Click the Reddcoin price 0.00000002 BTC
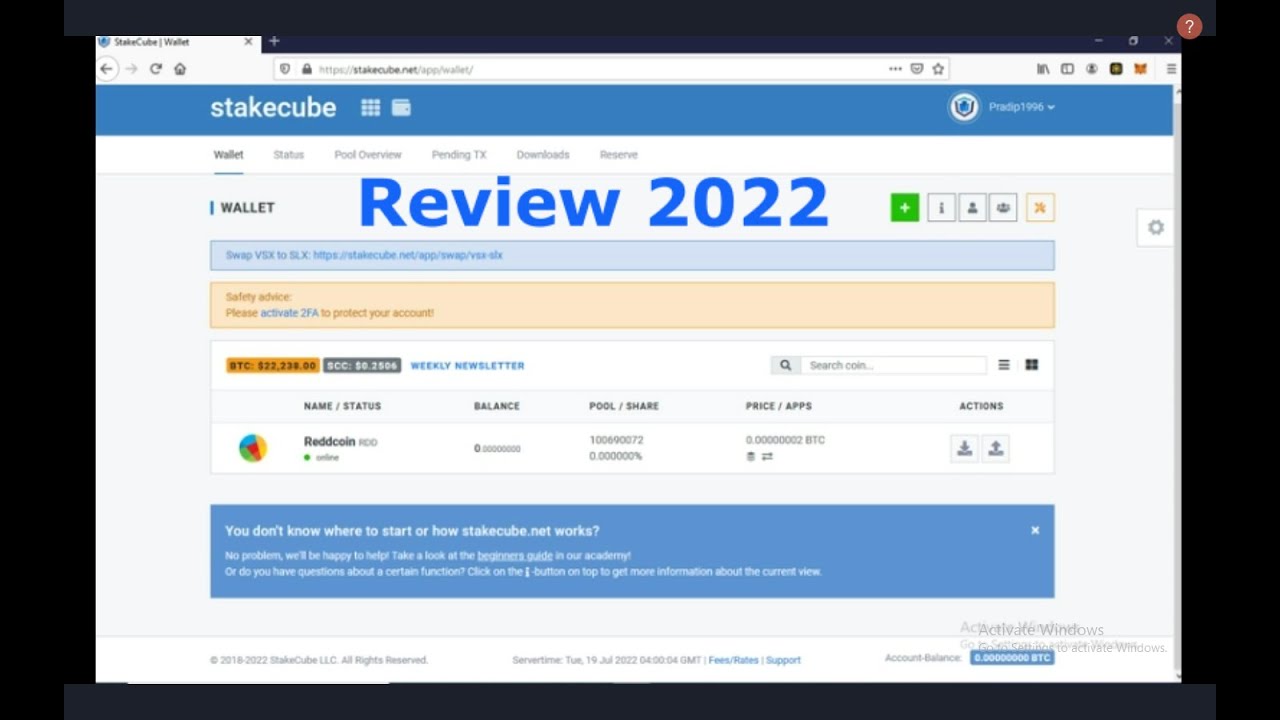Viewport: 1280px width, 720px height. click(x=785, y=440)
